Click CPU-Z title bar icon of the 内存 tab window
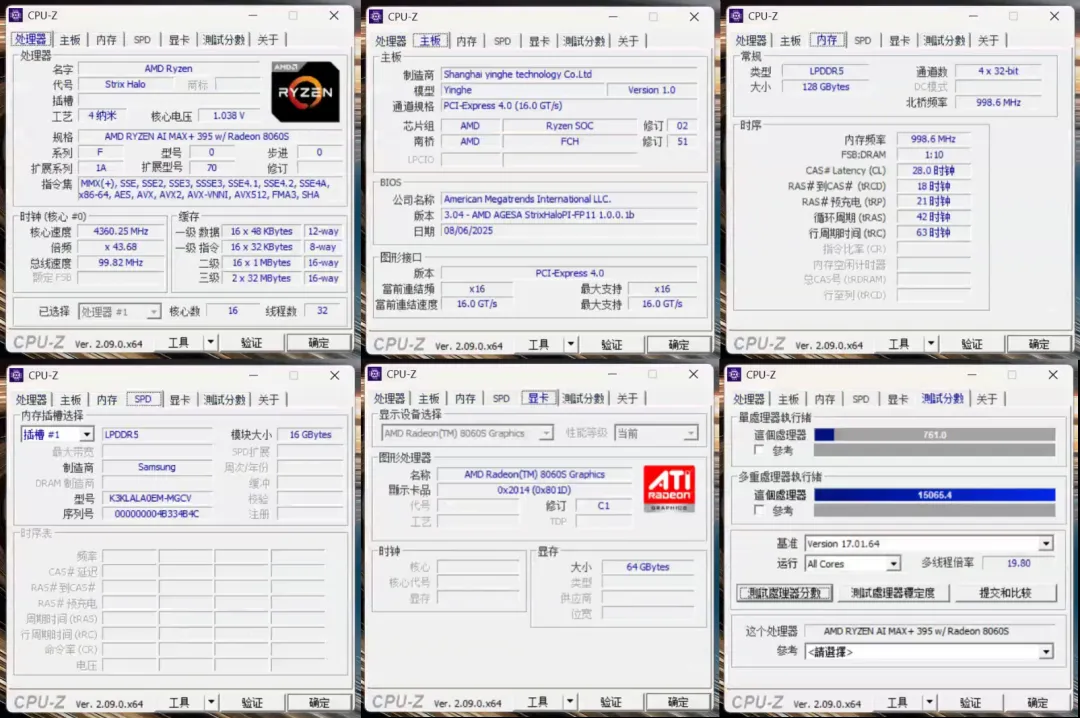Viewport: 1080px width, 718px height. tap(735, 16)
